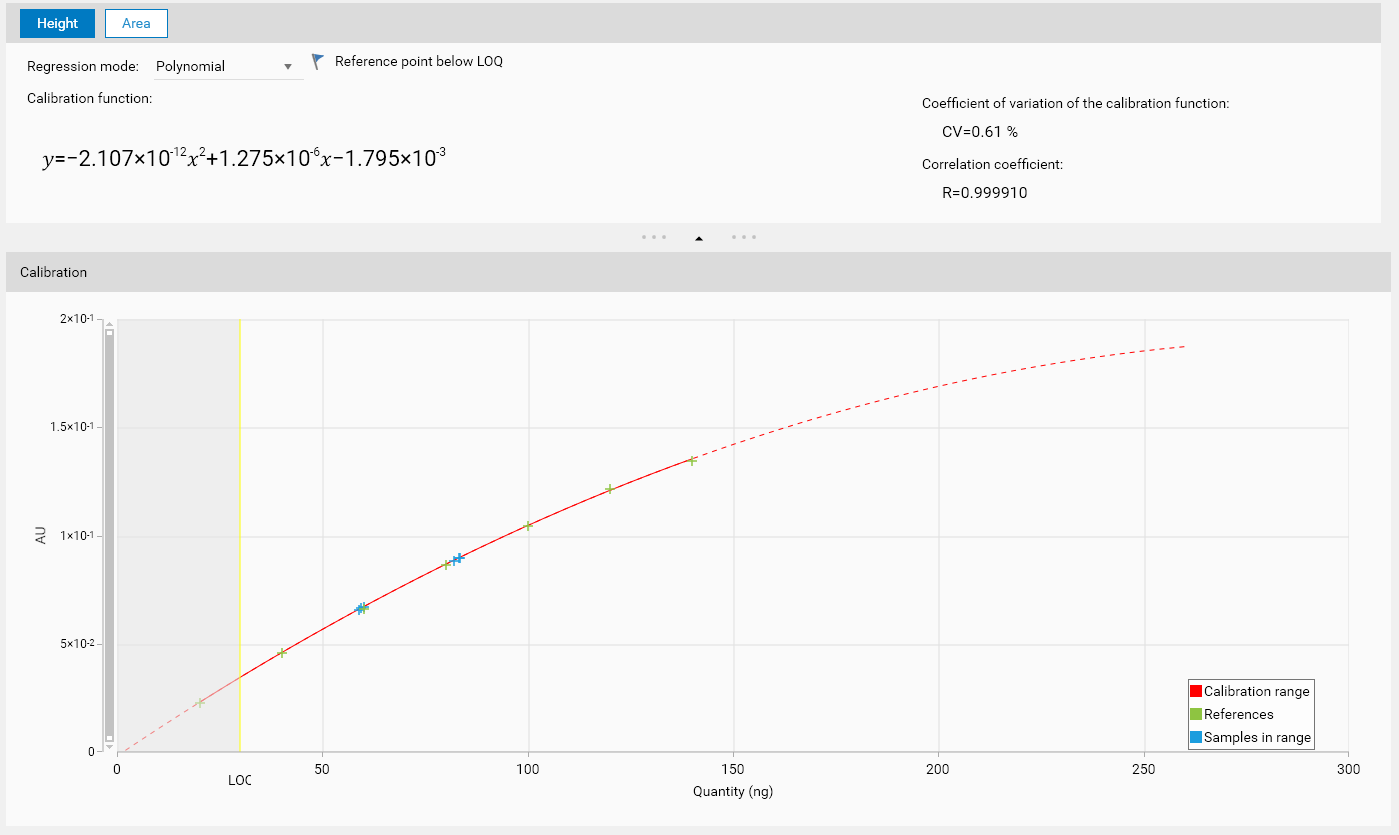This screenshot has height=835, width=1399.
Task: Select the green reference marker at 140 ng
Action: (x=691, y=460)
